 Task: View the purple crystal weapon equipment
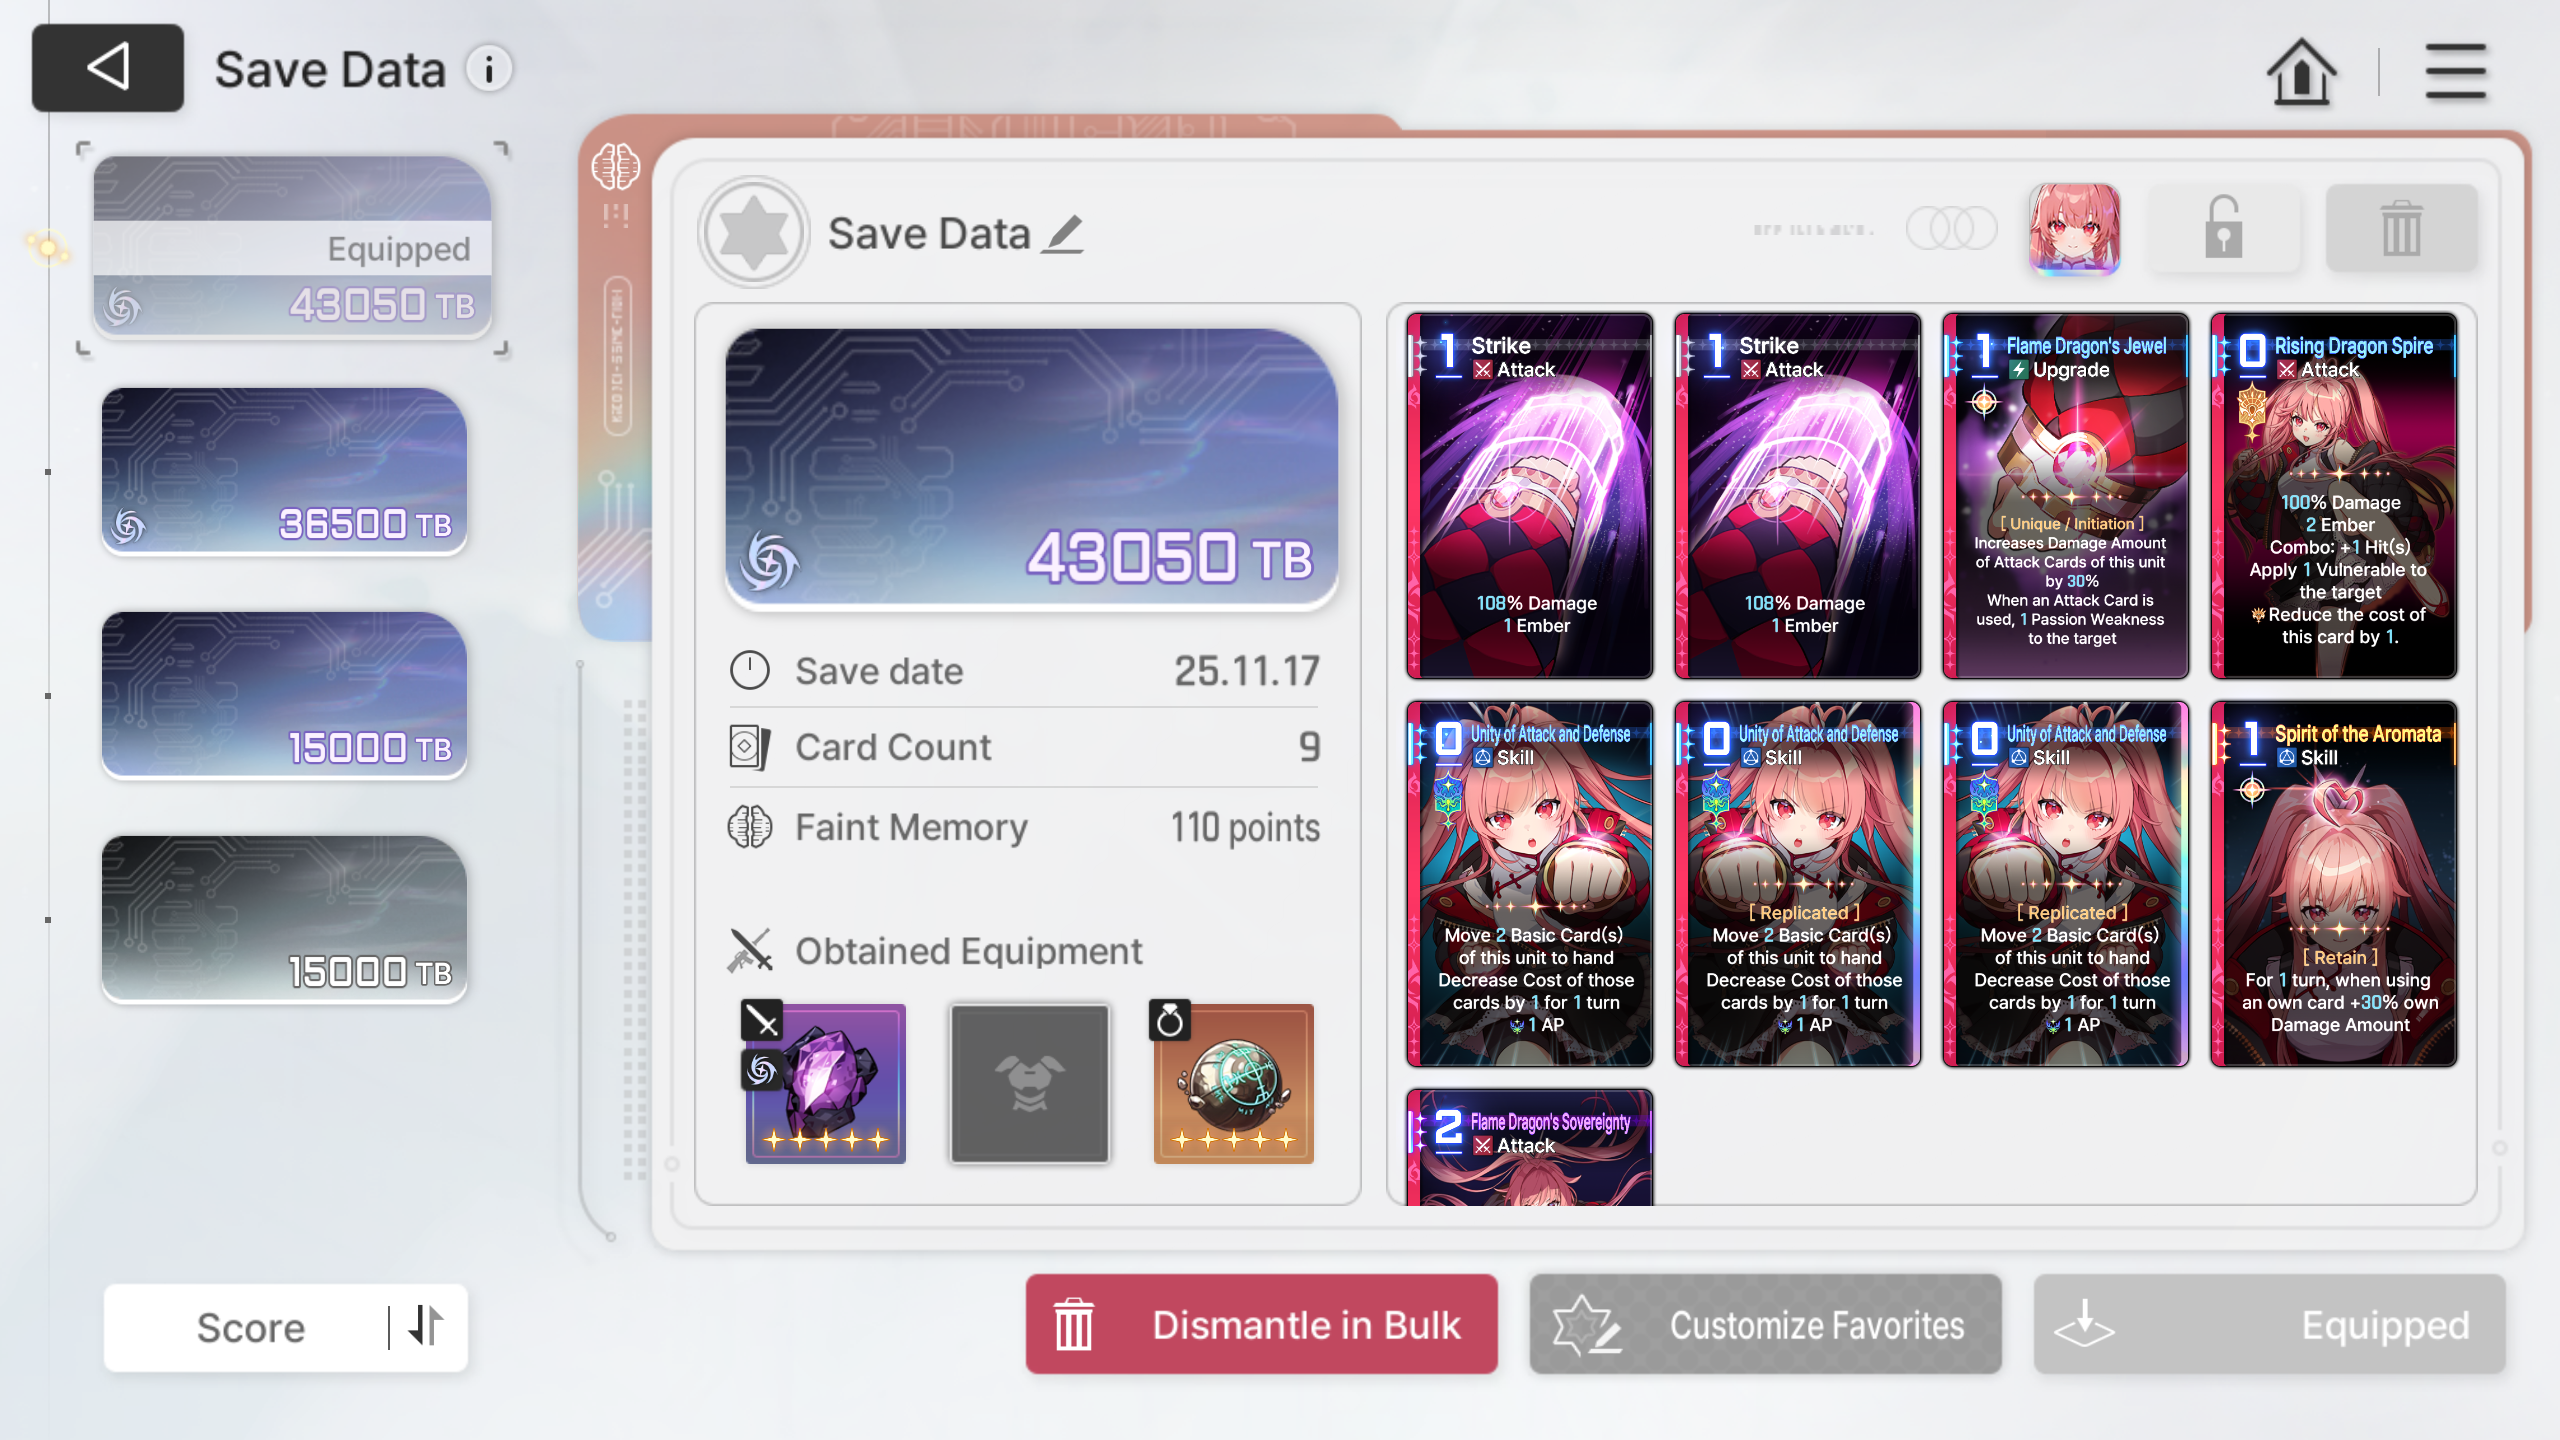click(x=825, y=1083)
